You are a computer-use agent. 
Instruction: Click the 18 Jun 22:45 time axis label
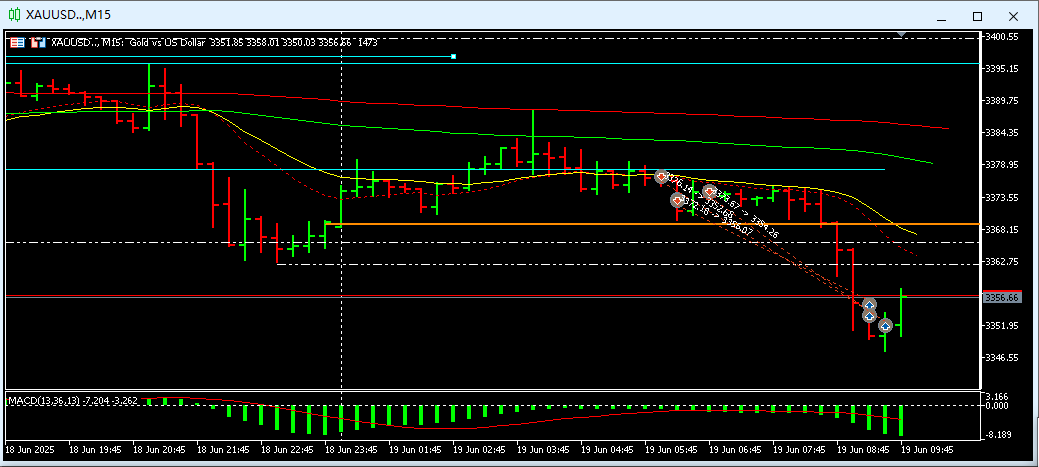pyautogui.click(x=287, y=450)
